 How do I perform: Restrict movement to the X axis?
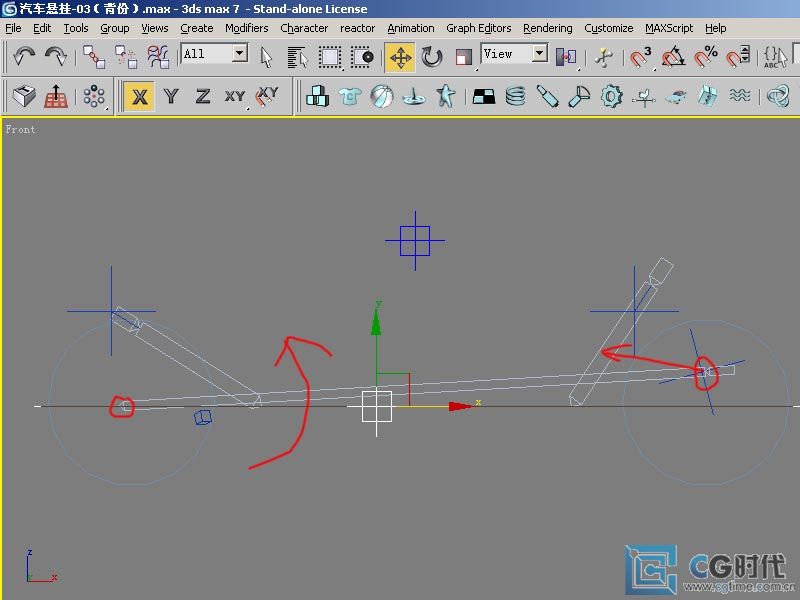click(x=139, y=96)
